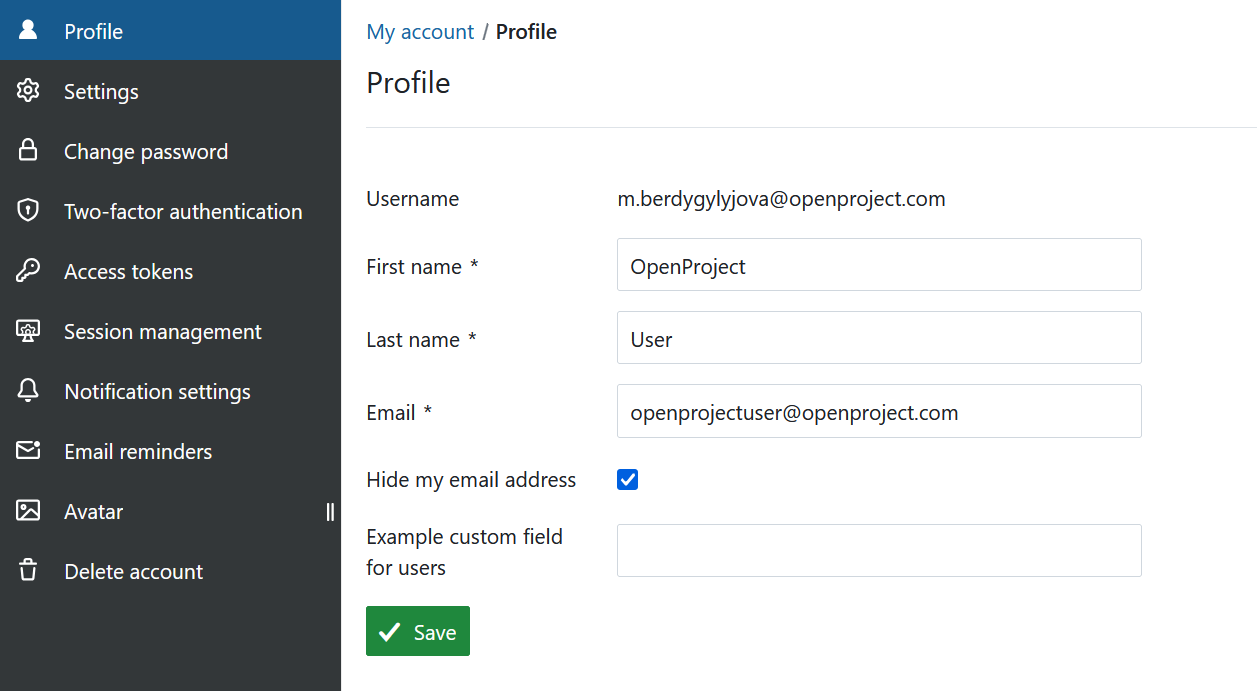1257x691 pixels.
Task: Click the Profile person icon in sidebar
Action: pos(28,30)
